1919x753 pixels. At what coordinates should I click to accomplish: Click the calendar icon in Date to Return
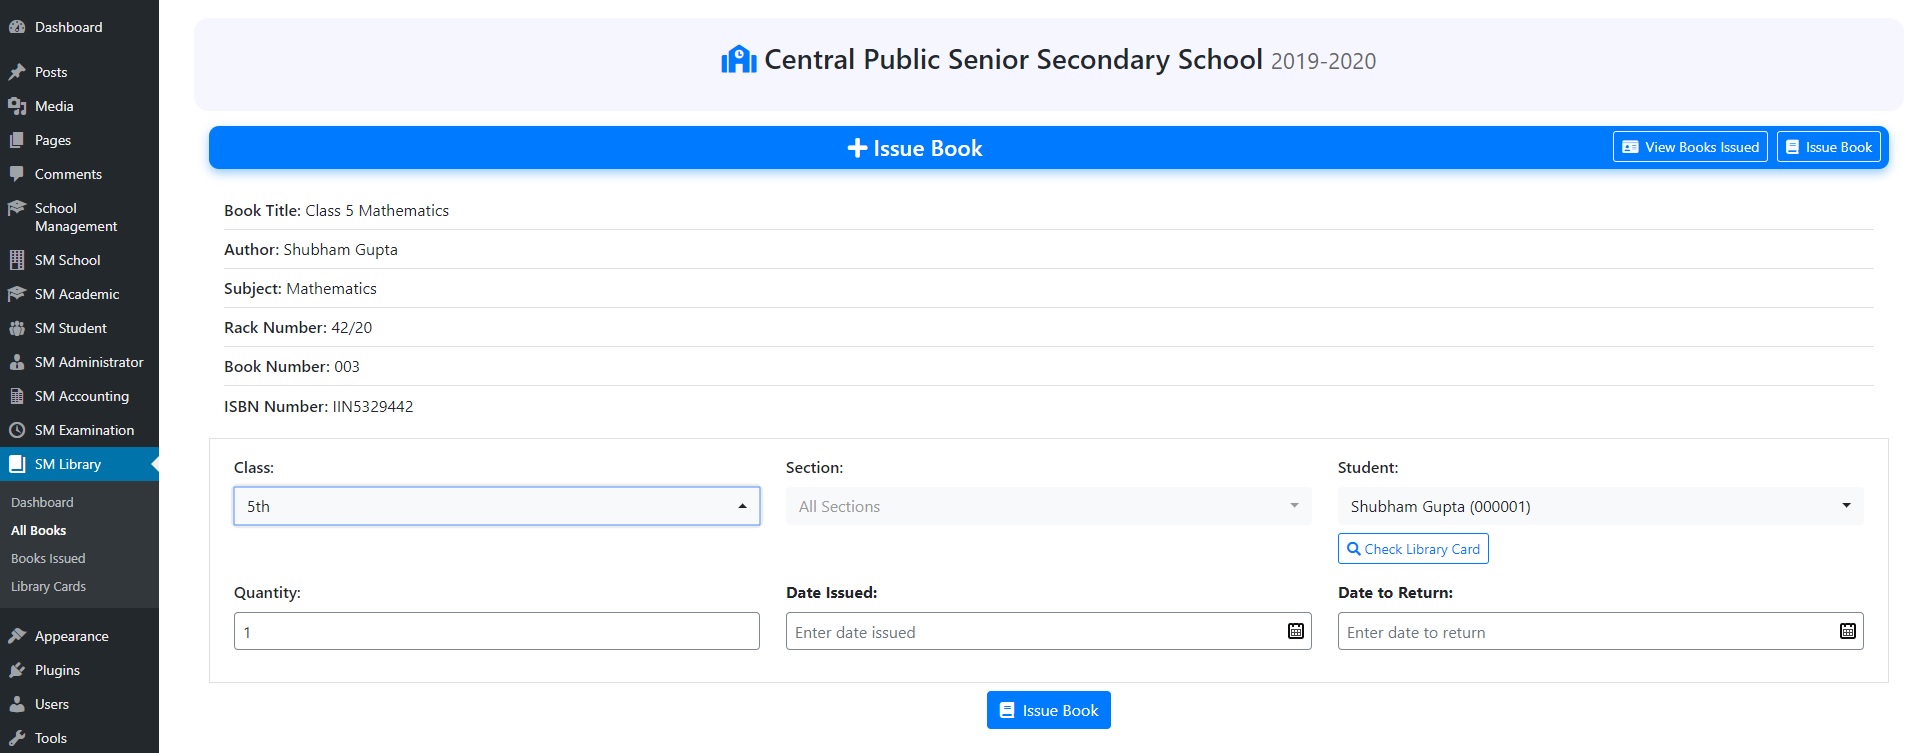(x=1847, y=631)
